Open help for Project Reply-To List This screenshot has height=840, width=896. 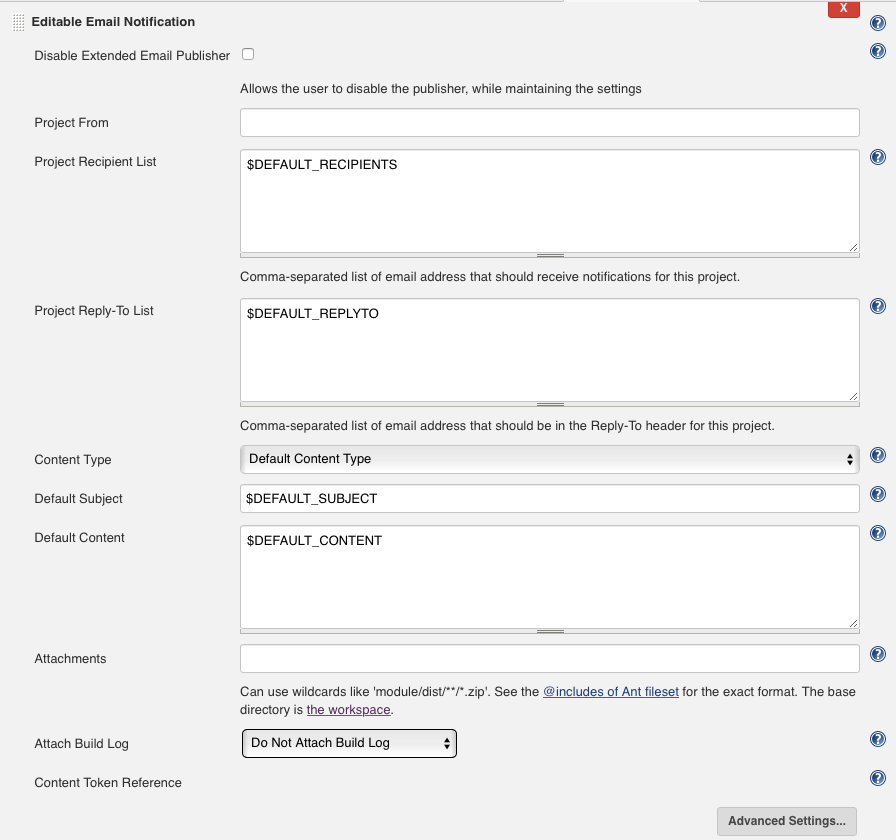(878, 305)
